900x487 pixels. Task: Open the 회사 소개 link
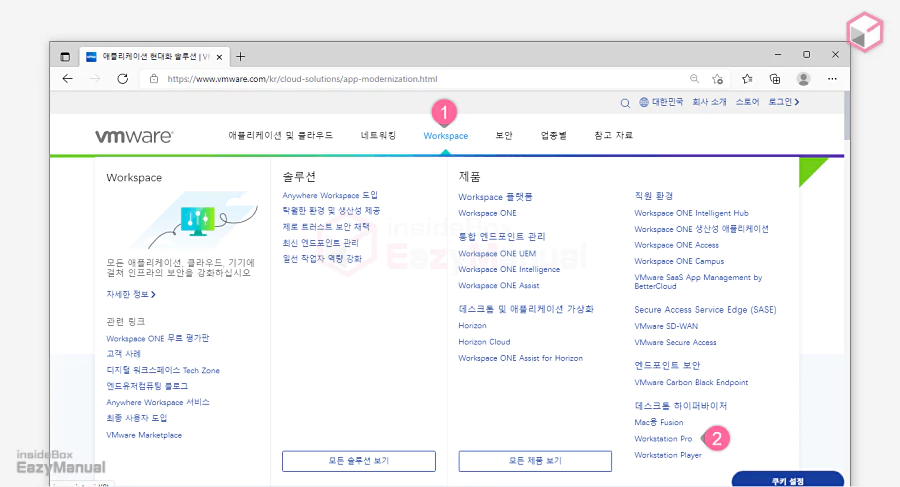(x=709, y=102)
